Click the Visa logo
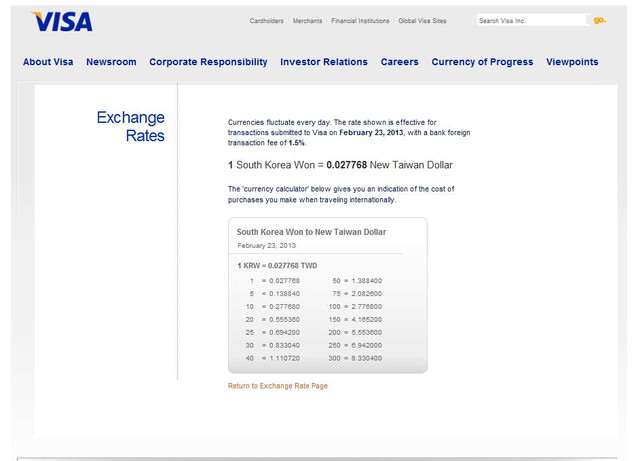The width and height of the screenshot is (640, 461). pos(62,22)
